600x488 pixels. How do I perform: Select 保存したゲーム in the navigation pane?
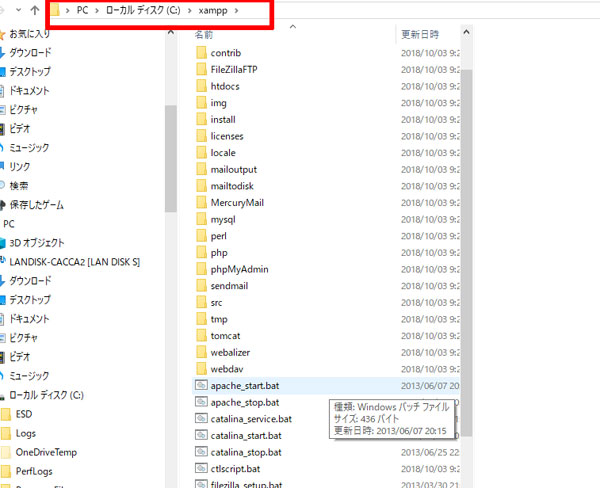pos(36,205)
